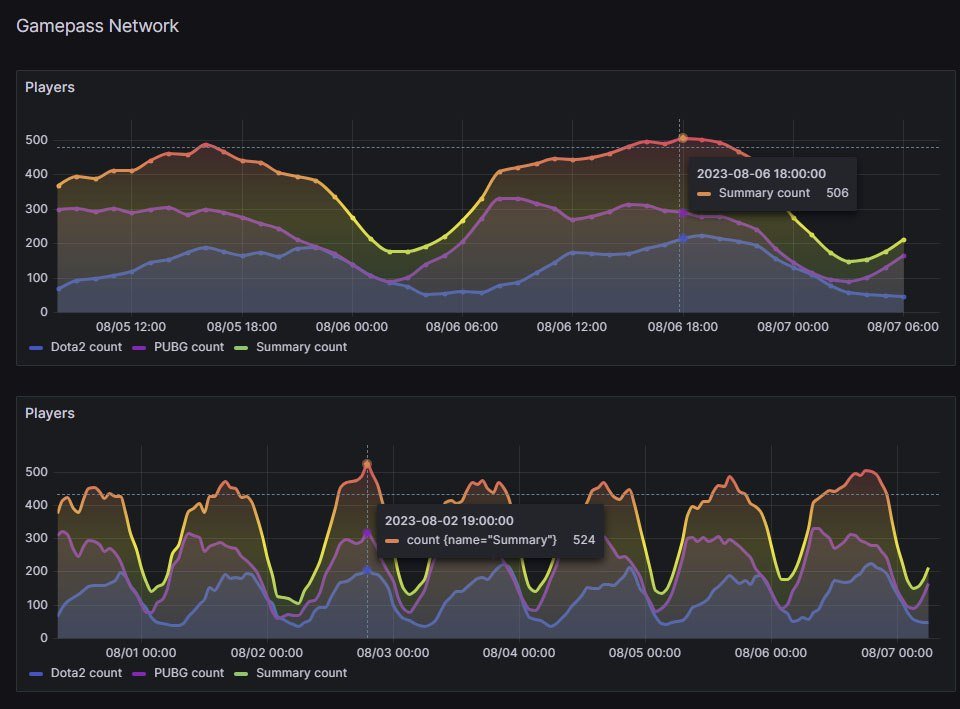Click the 08/03 00:00 axis label in bottom chart
The image size is (960, 709).
[x=393, y=653]
